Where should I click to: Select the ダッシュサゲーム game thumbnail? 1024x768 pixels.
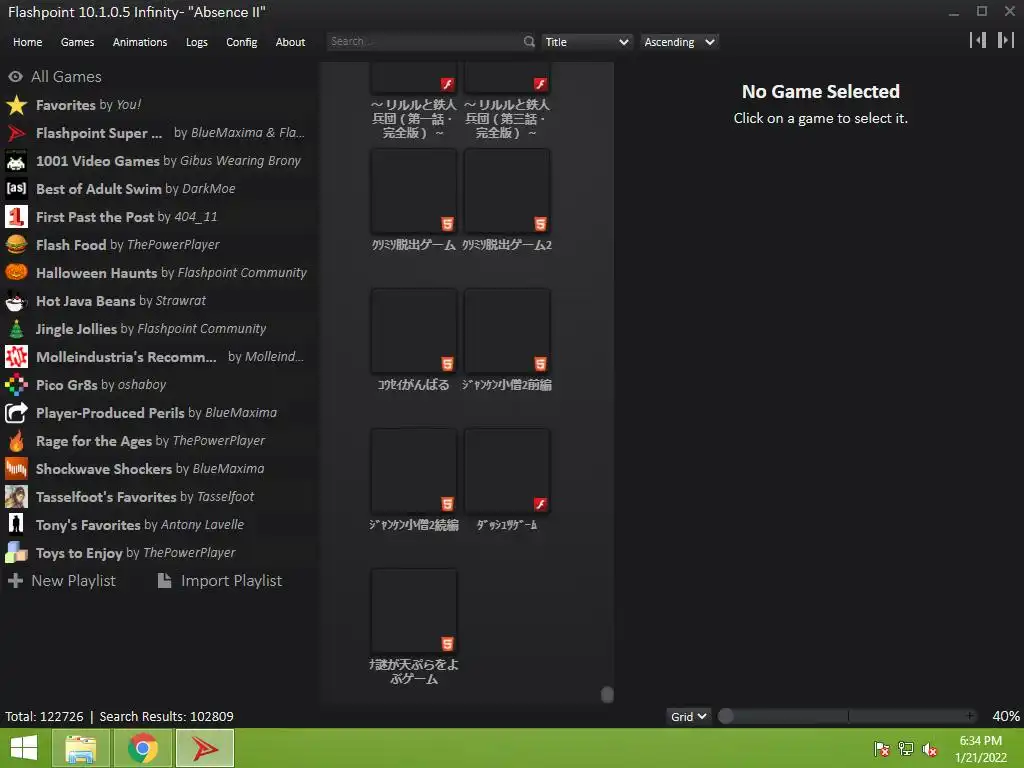[x=507, y=471]
